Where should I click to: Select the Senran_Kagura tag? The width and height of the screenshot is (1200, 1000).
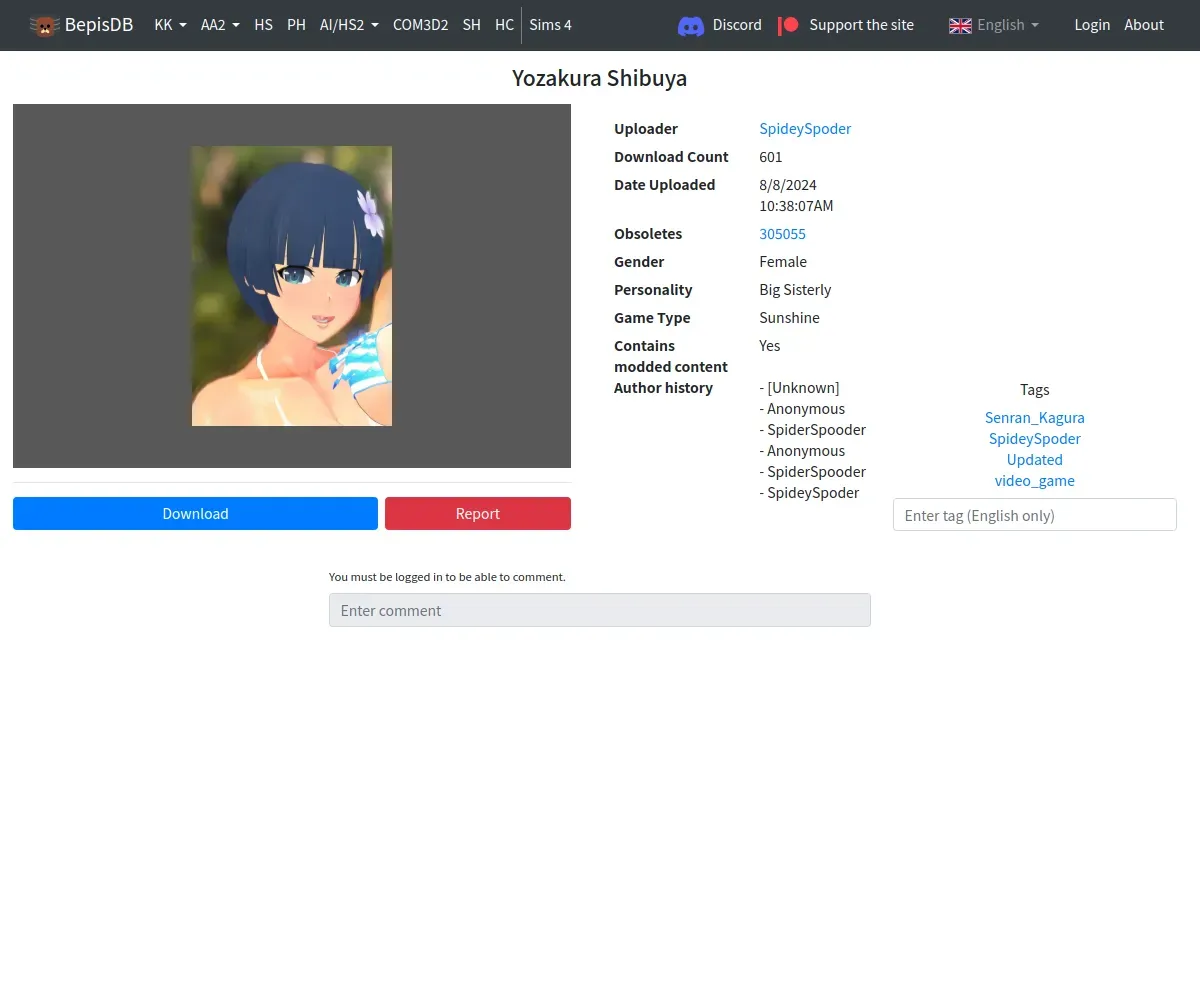1034,417
